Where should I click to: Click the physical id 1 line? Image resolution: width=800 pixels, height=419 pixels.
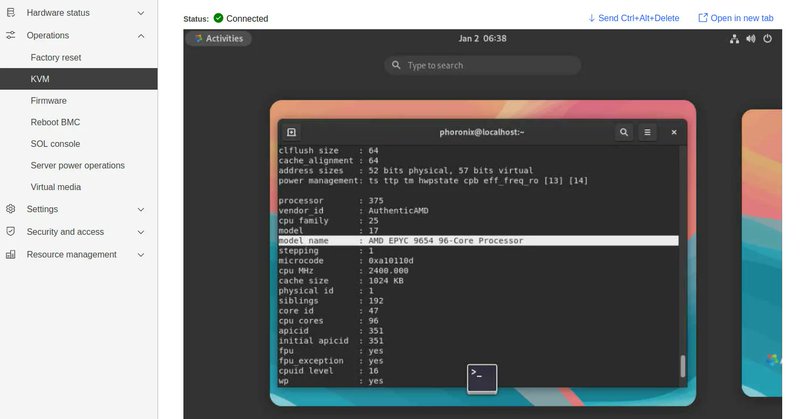tap(326, 290)
